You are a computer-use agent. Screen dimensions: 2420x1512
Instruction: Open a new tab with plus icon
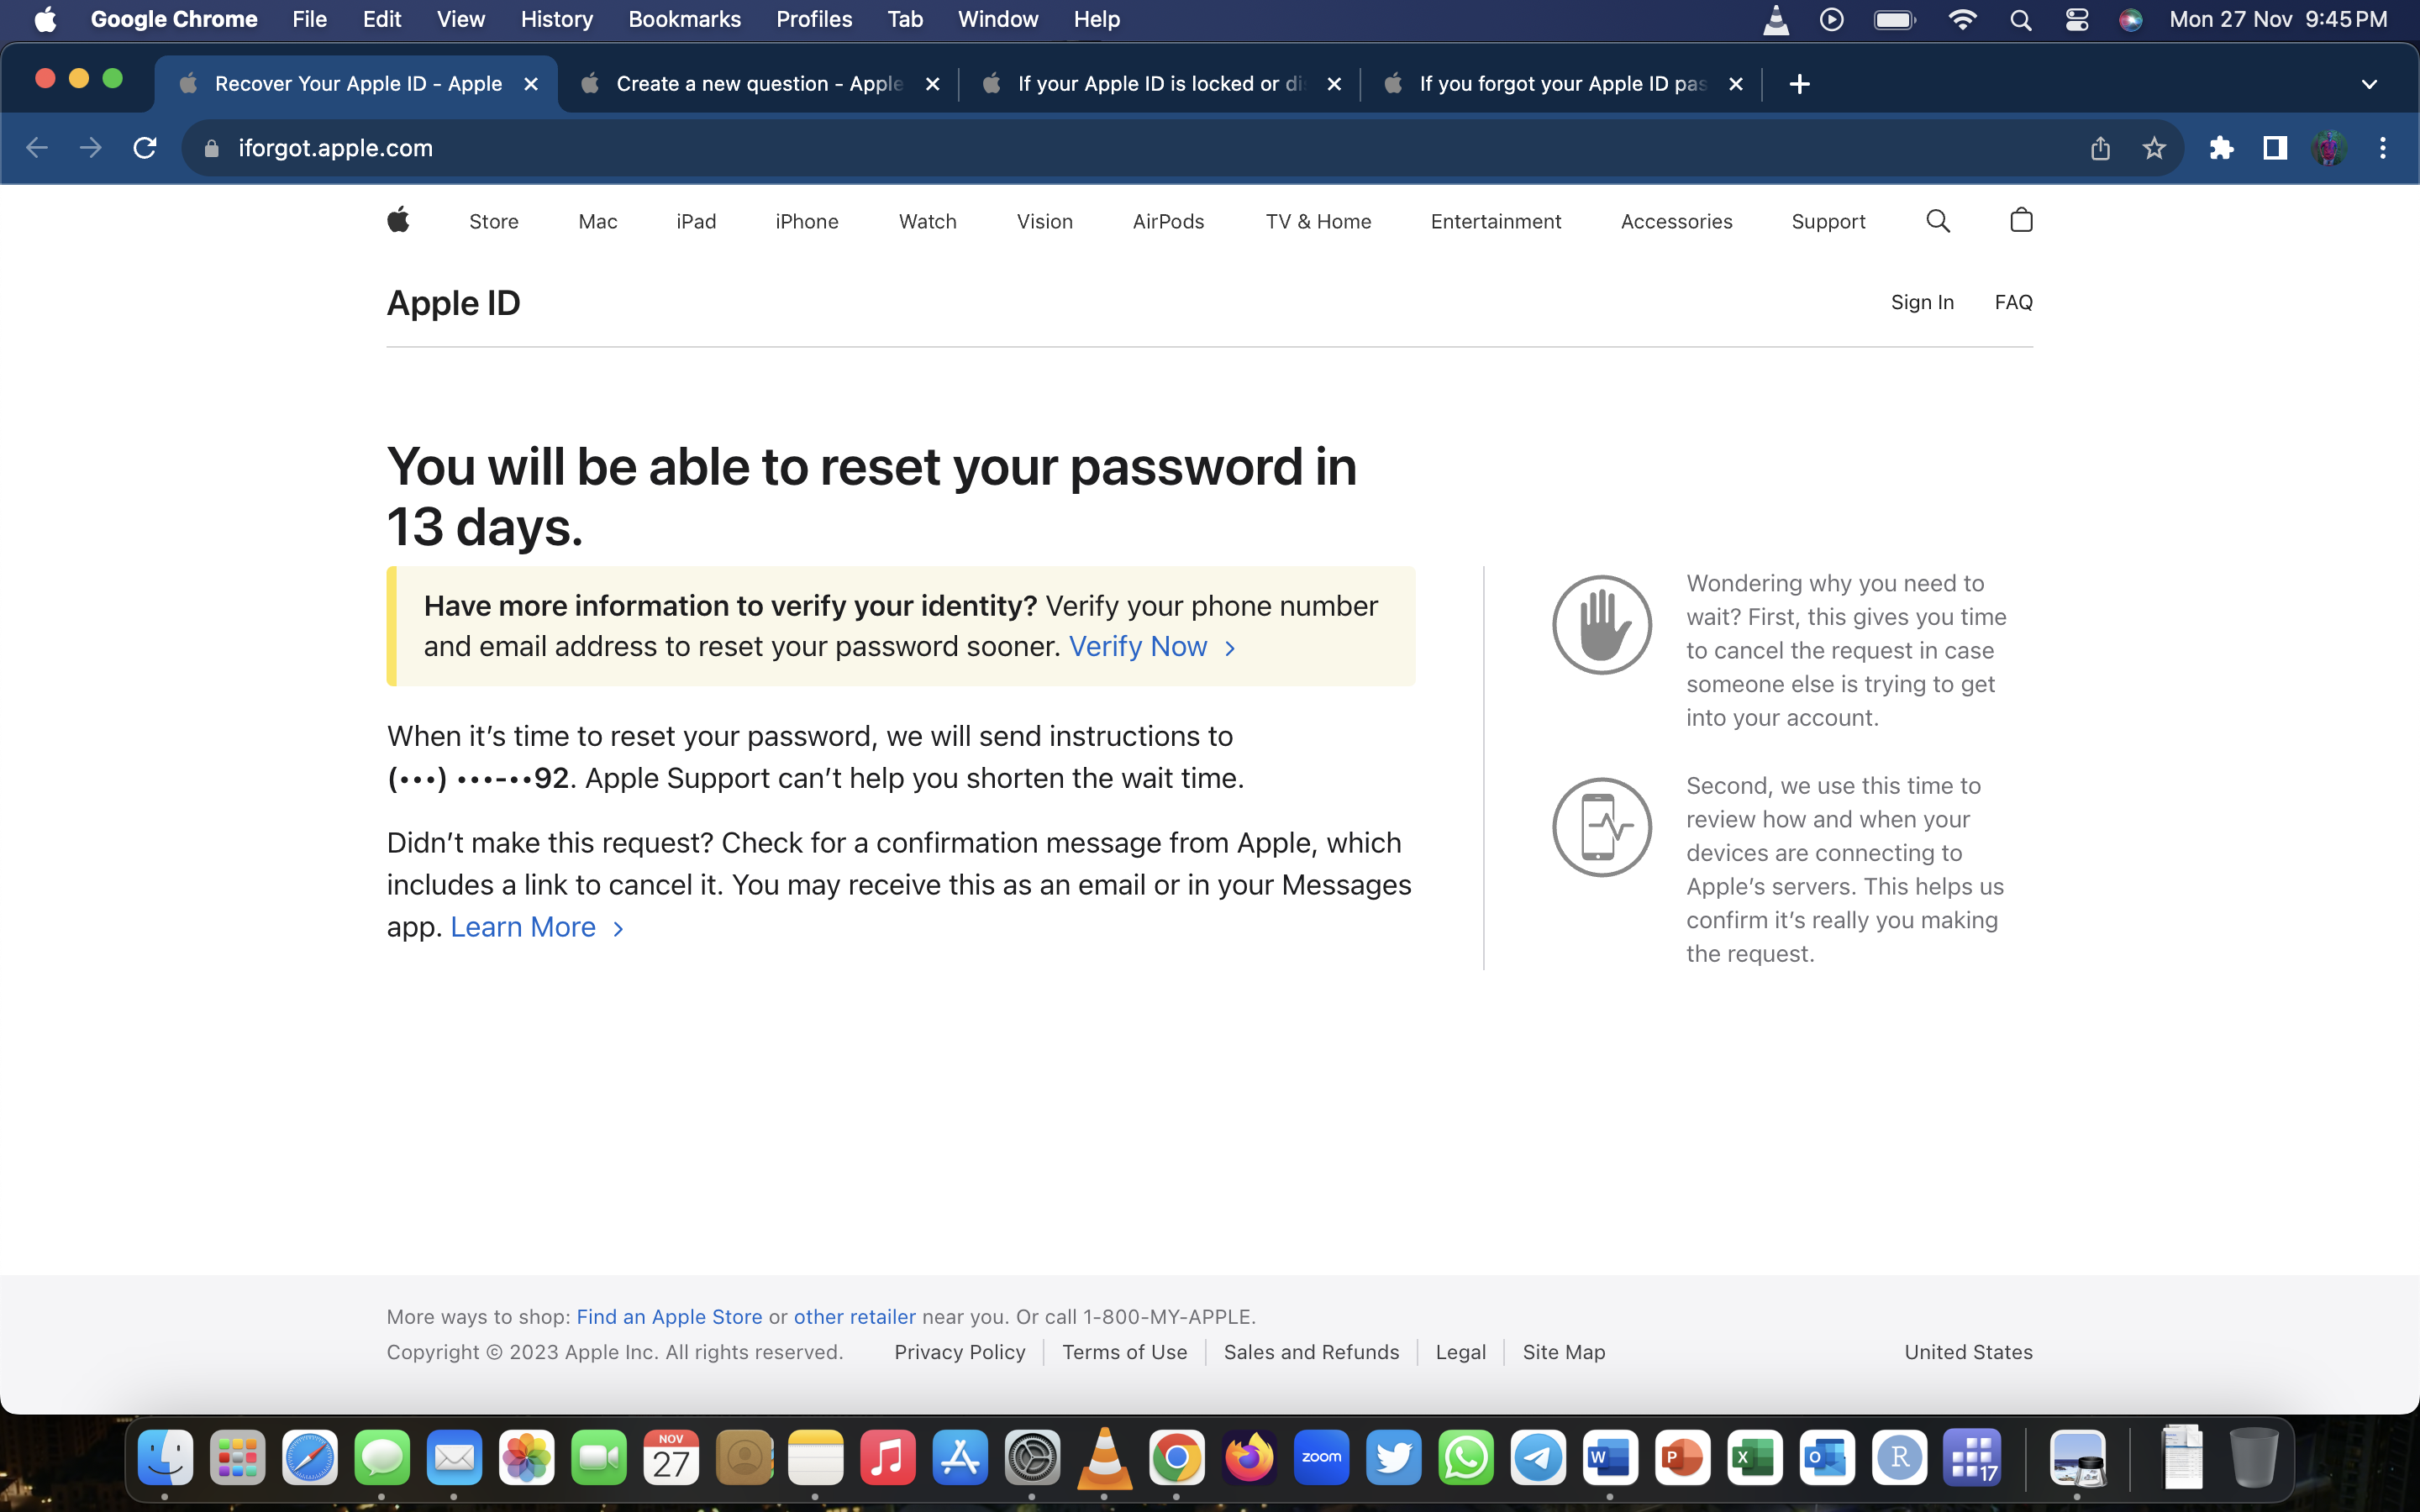[x=1799, y=84]
